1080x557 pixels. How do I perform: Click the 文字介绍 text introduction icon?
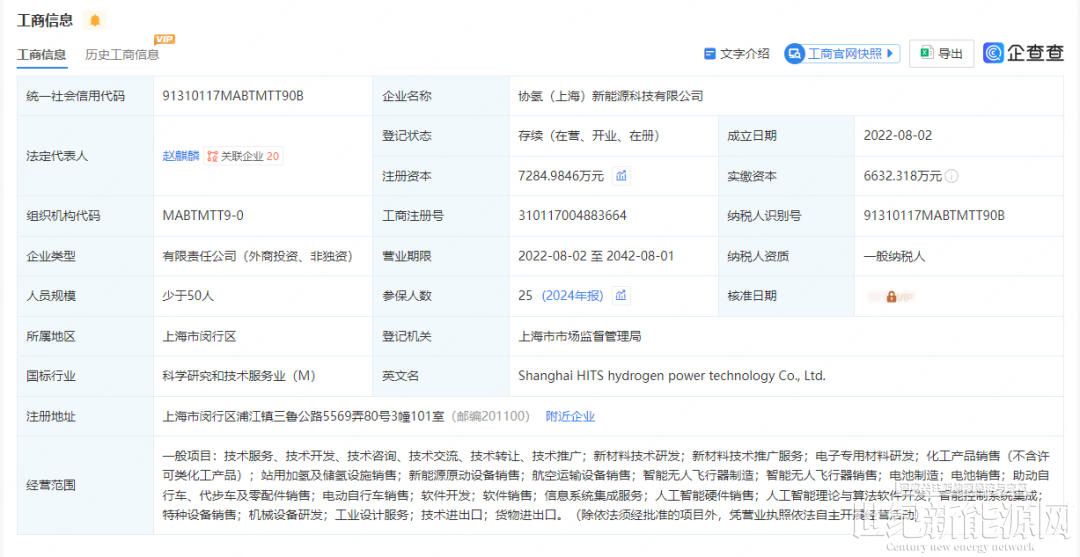click(710, 54)
